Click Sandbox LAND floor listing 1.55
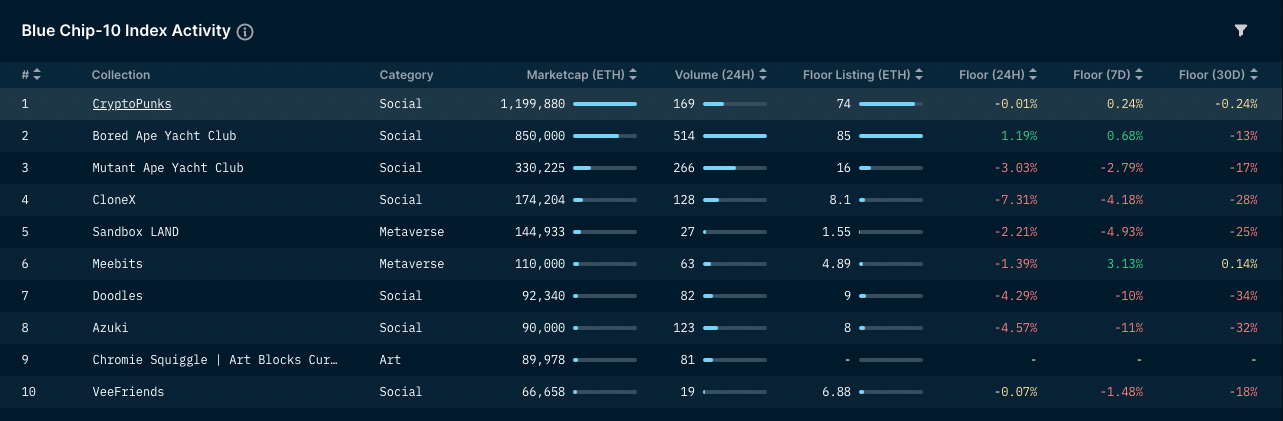 tap(836, 232)
